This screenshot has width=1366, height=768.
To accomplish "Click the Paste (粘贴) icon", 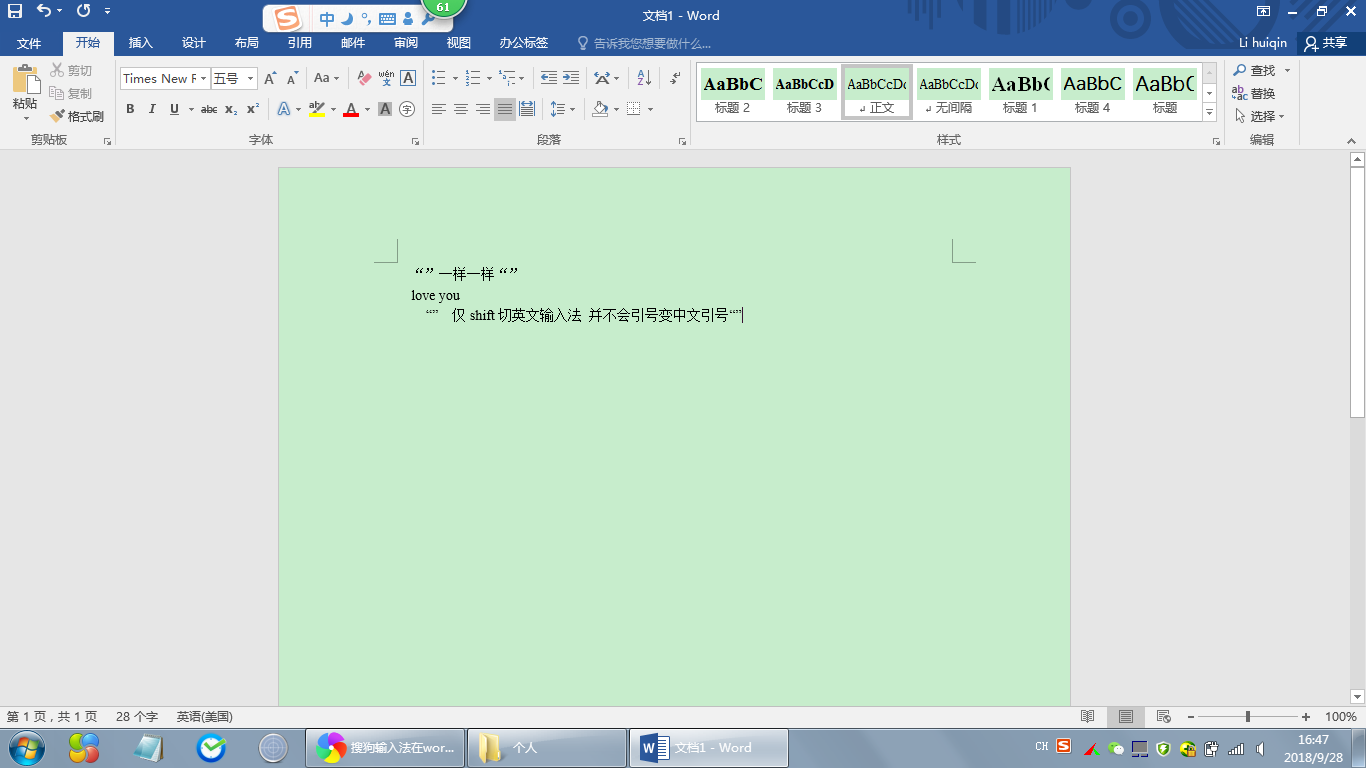I will pos(25,81).
